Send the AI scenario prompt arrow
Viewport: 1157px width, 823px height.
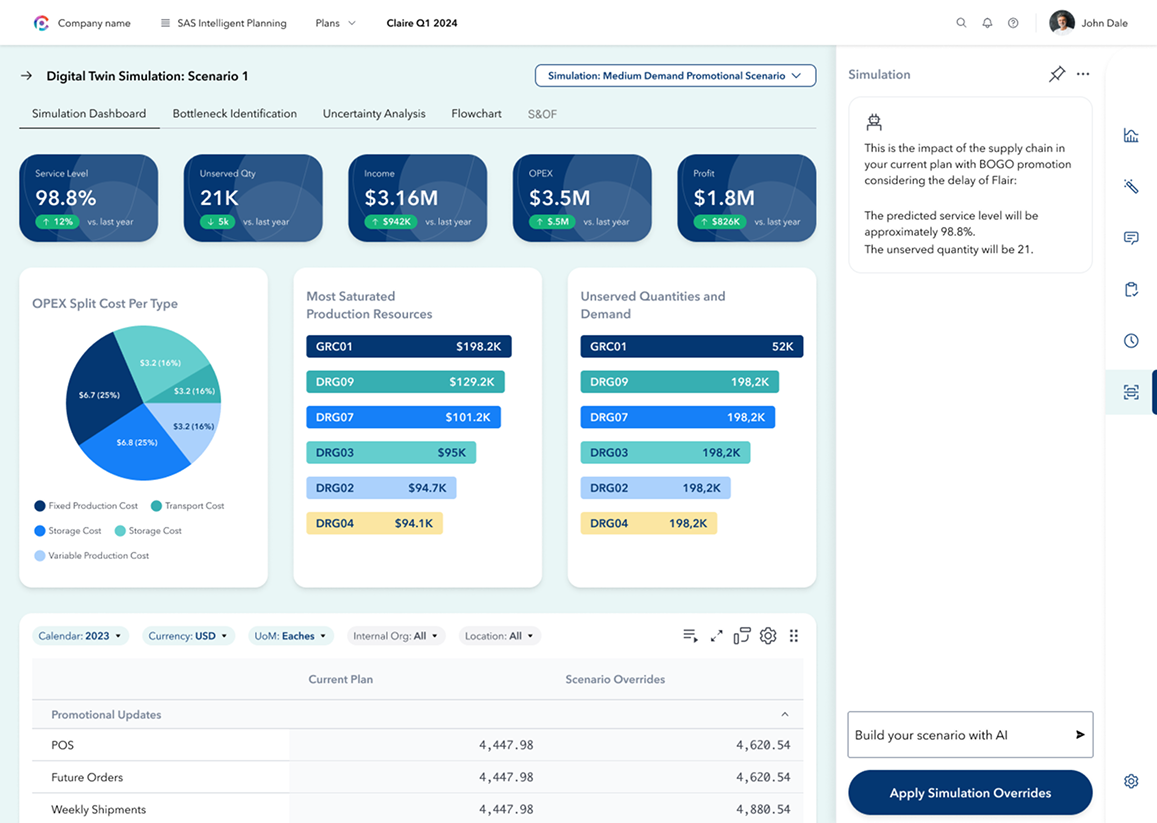point(1080,734)
